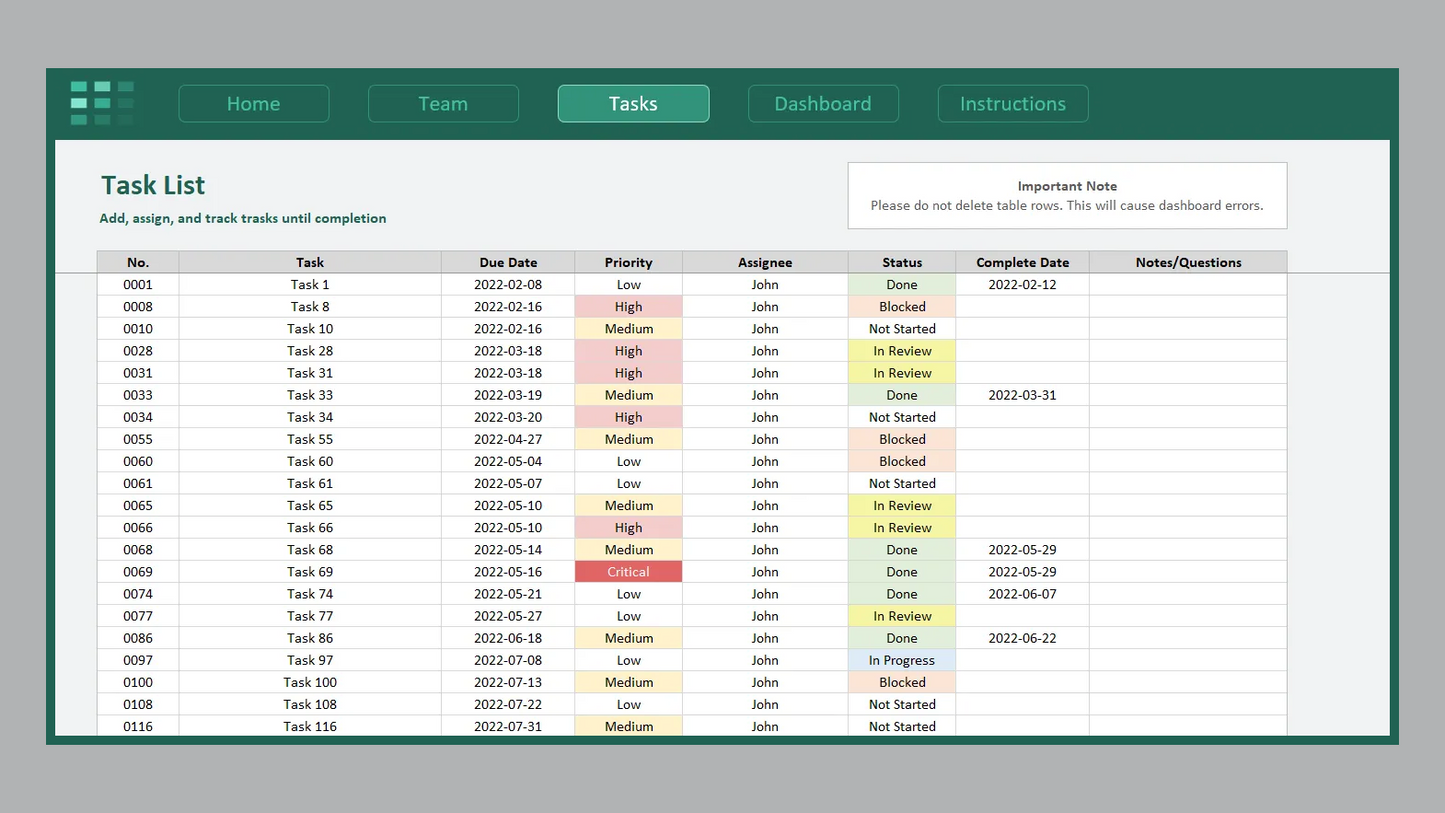This screenshot has height=813, width=1445.
Task: Click the Priority column header
Action: (x=628, y=262)
